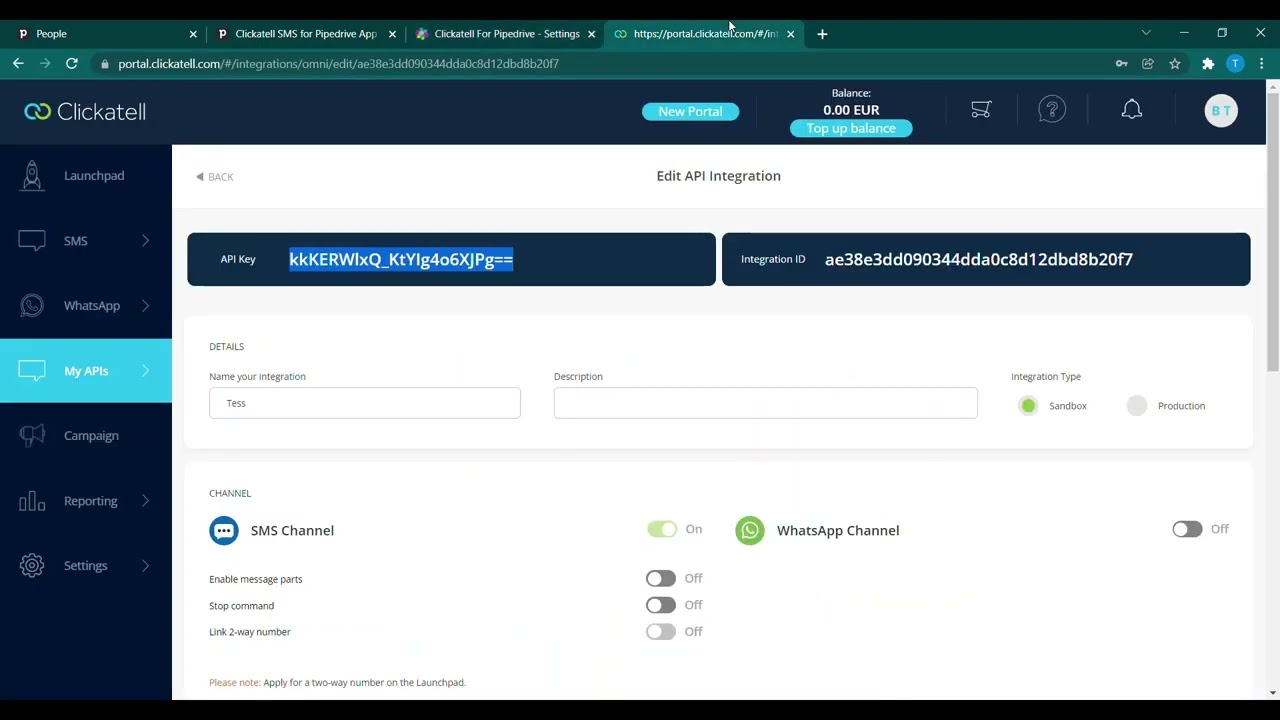Viewport: 1280px width, 720px height.
Task: Open the browser extensions puzzle icon
Action: tap(1208, 63)
